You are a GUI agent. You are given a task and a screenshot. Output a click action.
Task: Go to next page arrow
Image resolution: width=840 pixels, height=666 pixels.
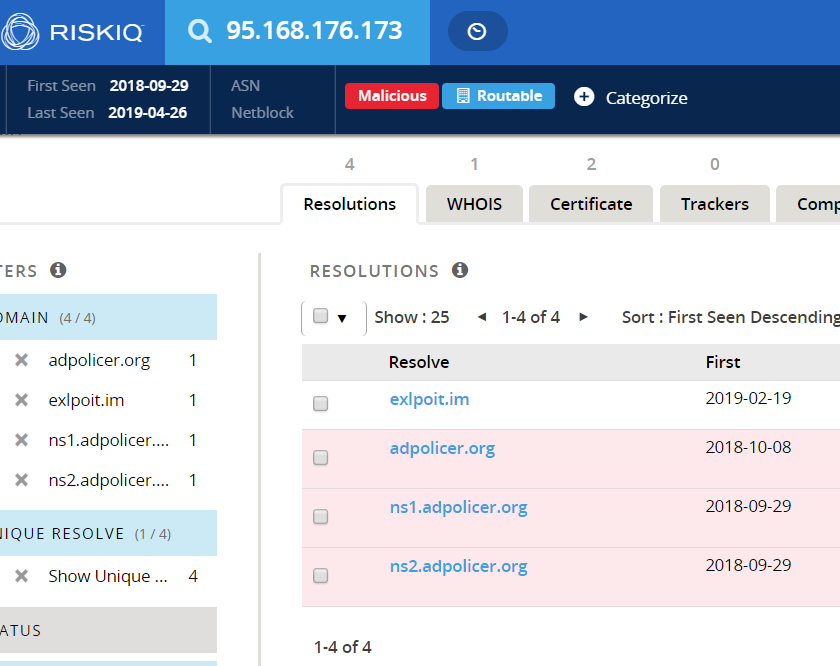pyautogui.click(x=583, y=317)
